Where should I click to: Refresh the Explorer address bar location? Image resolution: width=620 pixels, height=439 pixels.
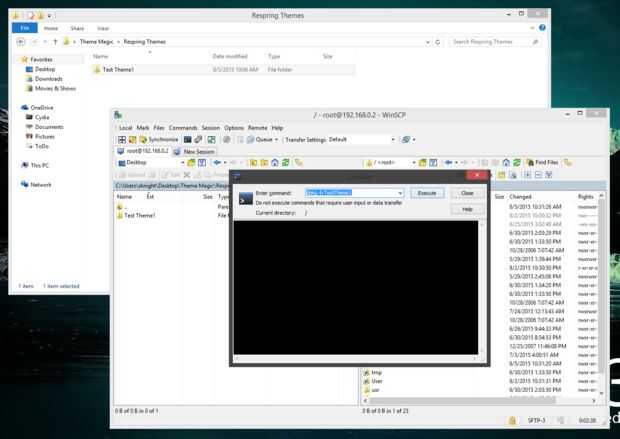[437, 42]
